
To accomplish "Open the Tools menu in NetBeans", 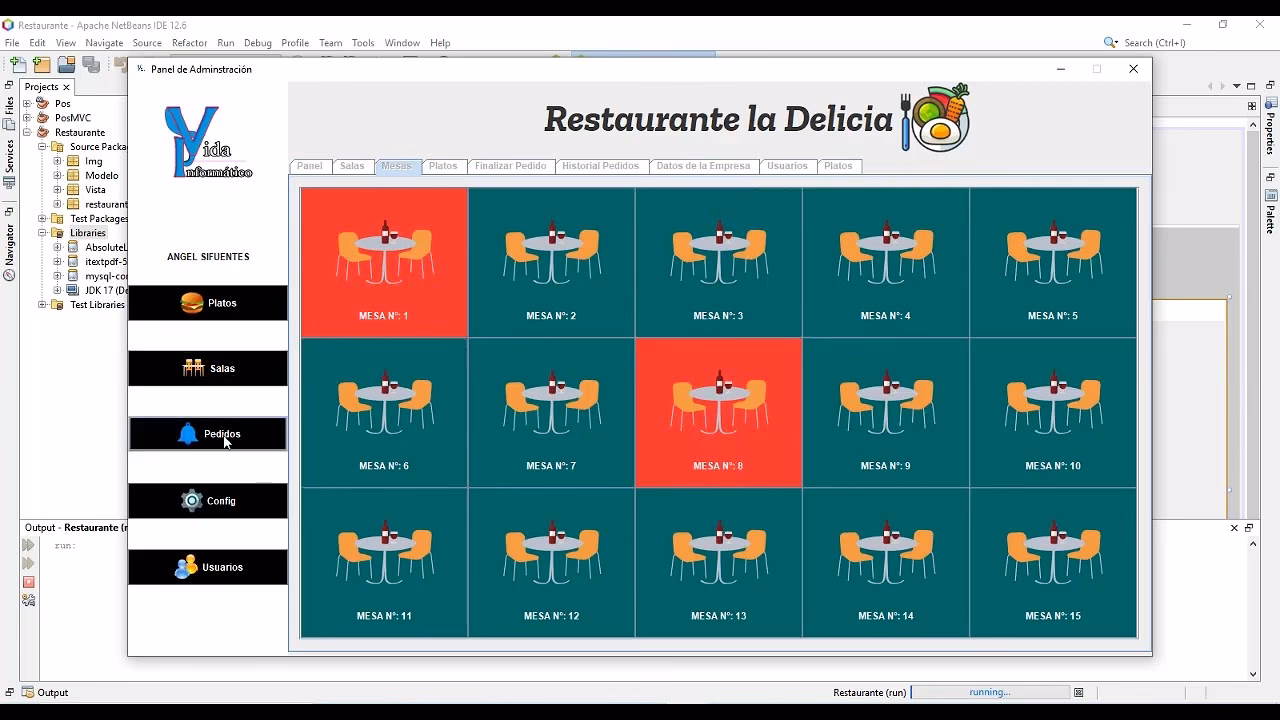I will [x=363, y=43].
